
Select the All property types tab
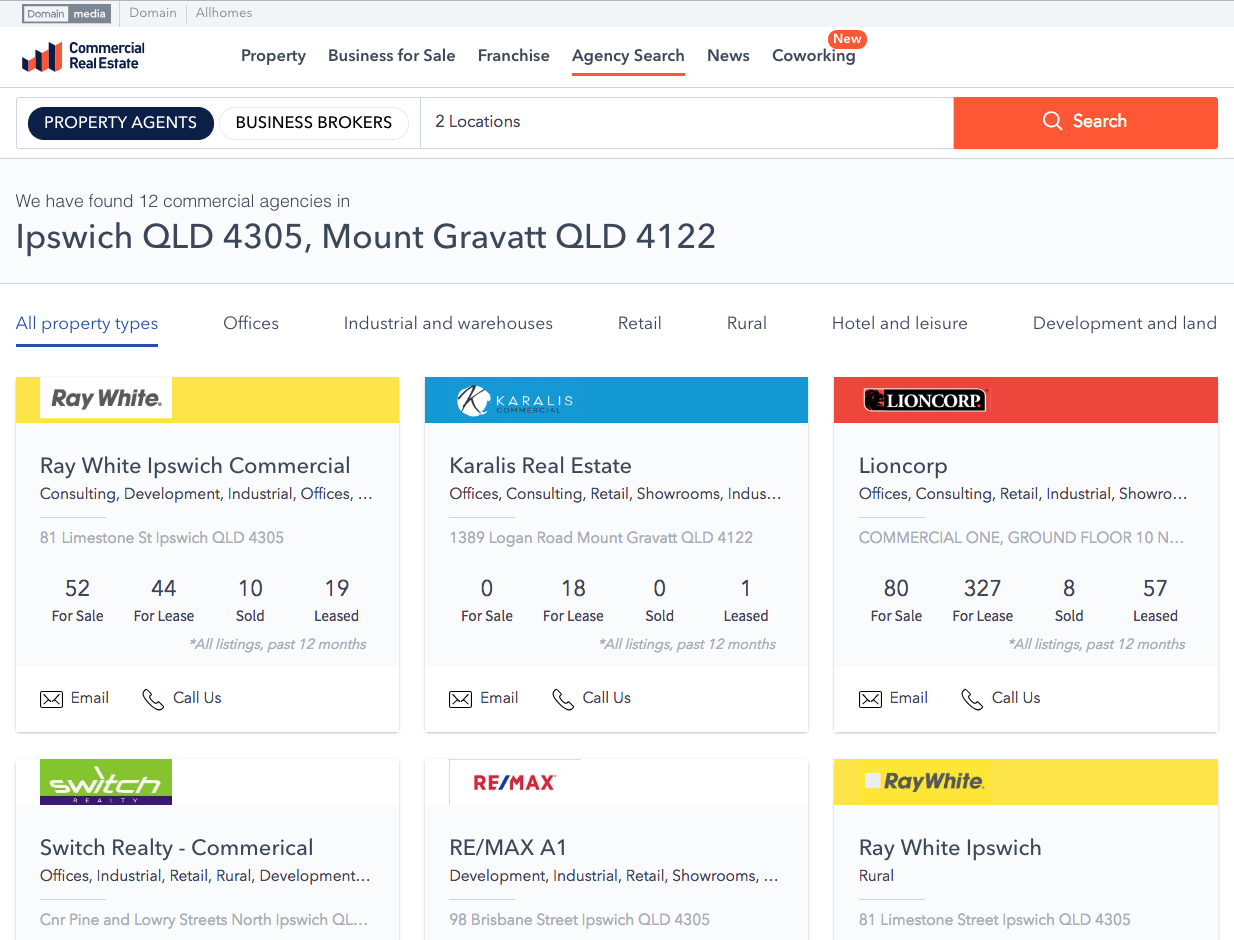click(87, 323)
